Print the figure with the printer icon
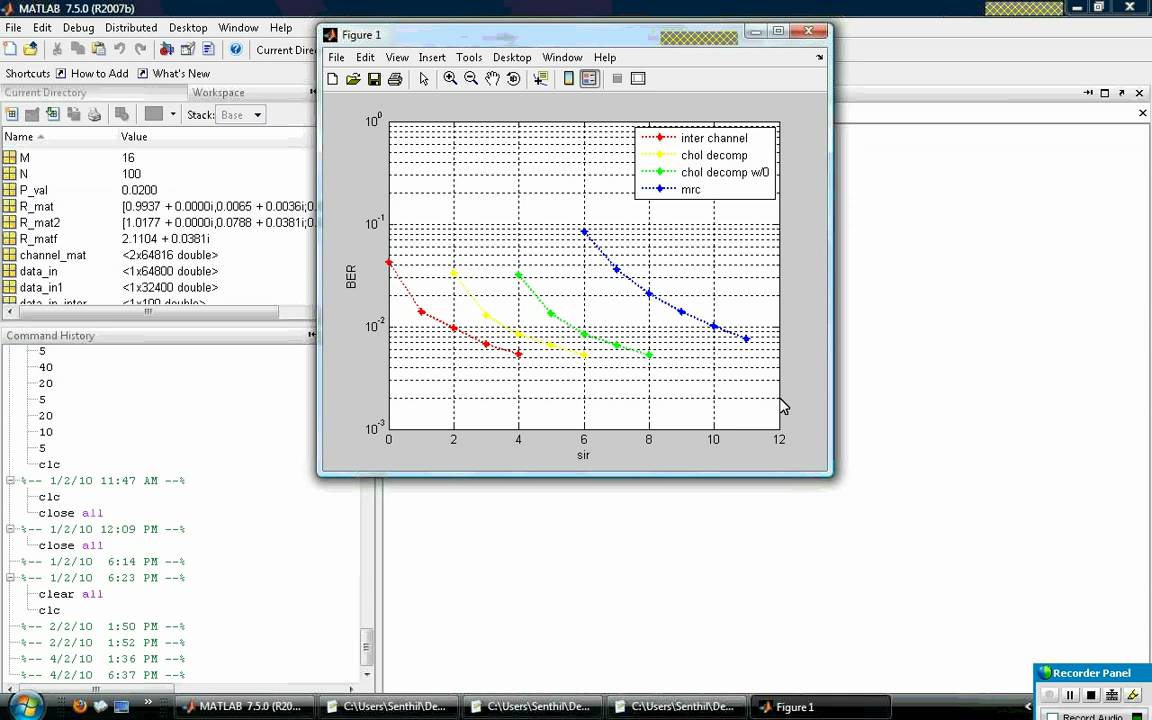The height and width of the screenshot is (720, 1152). click(x=395, y=79)
